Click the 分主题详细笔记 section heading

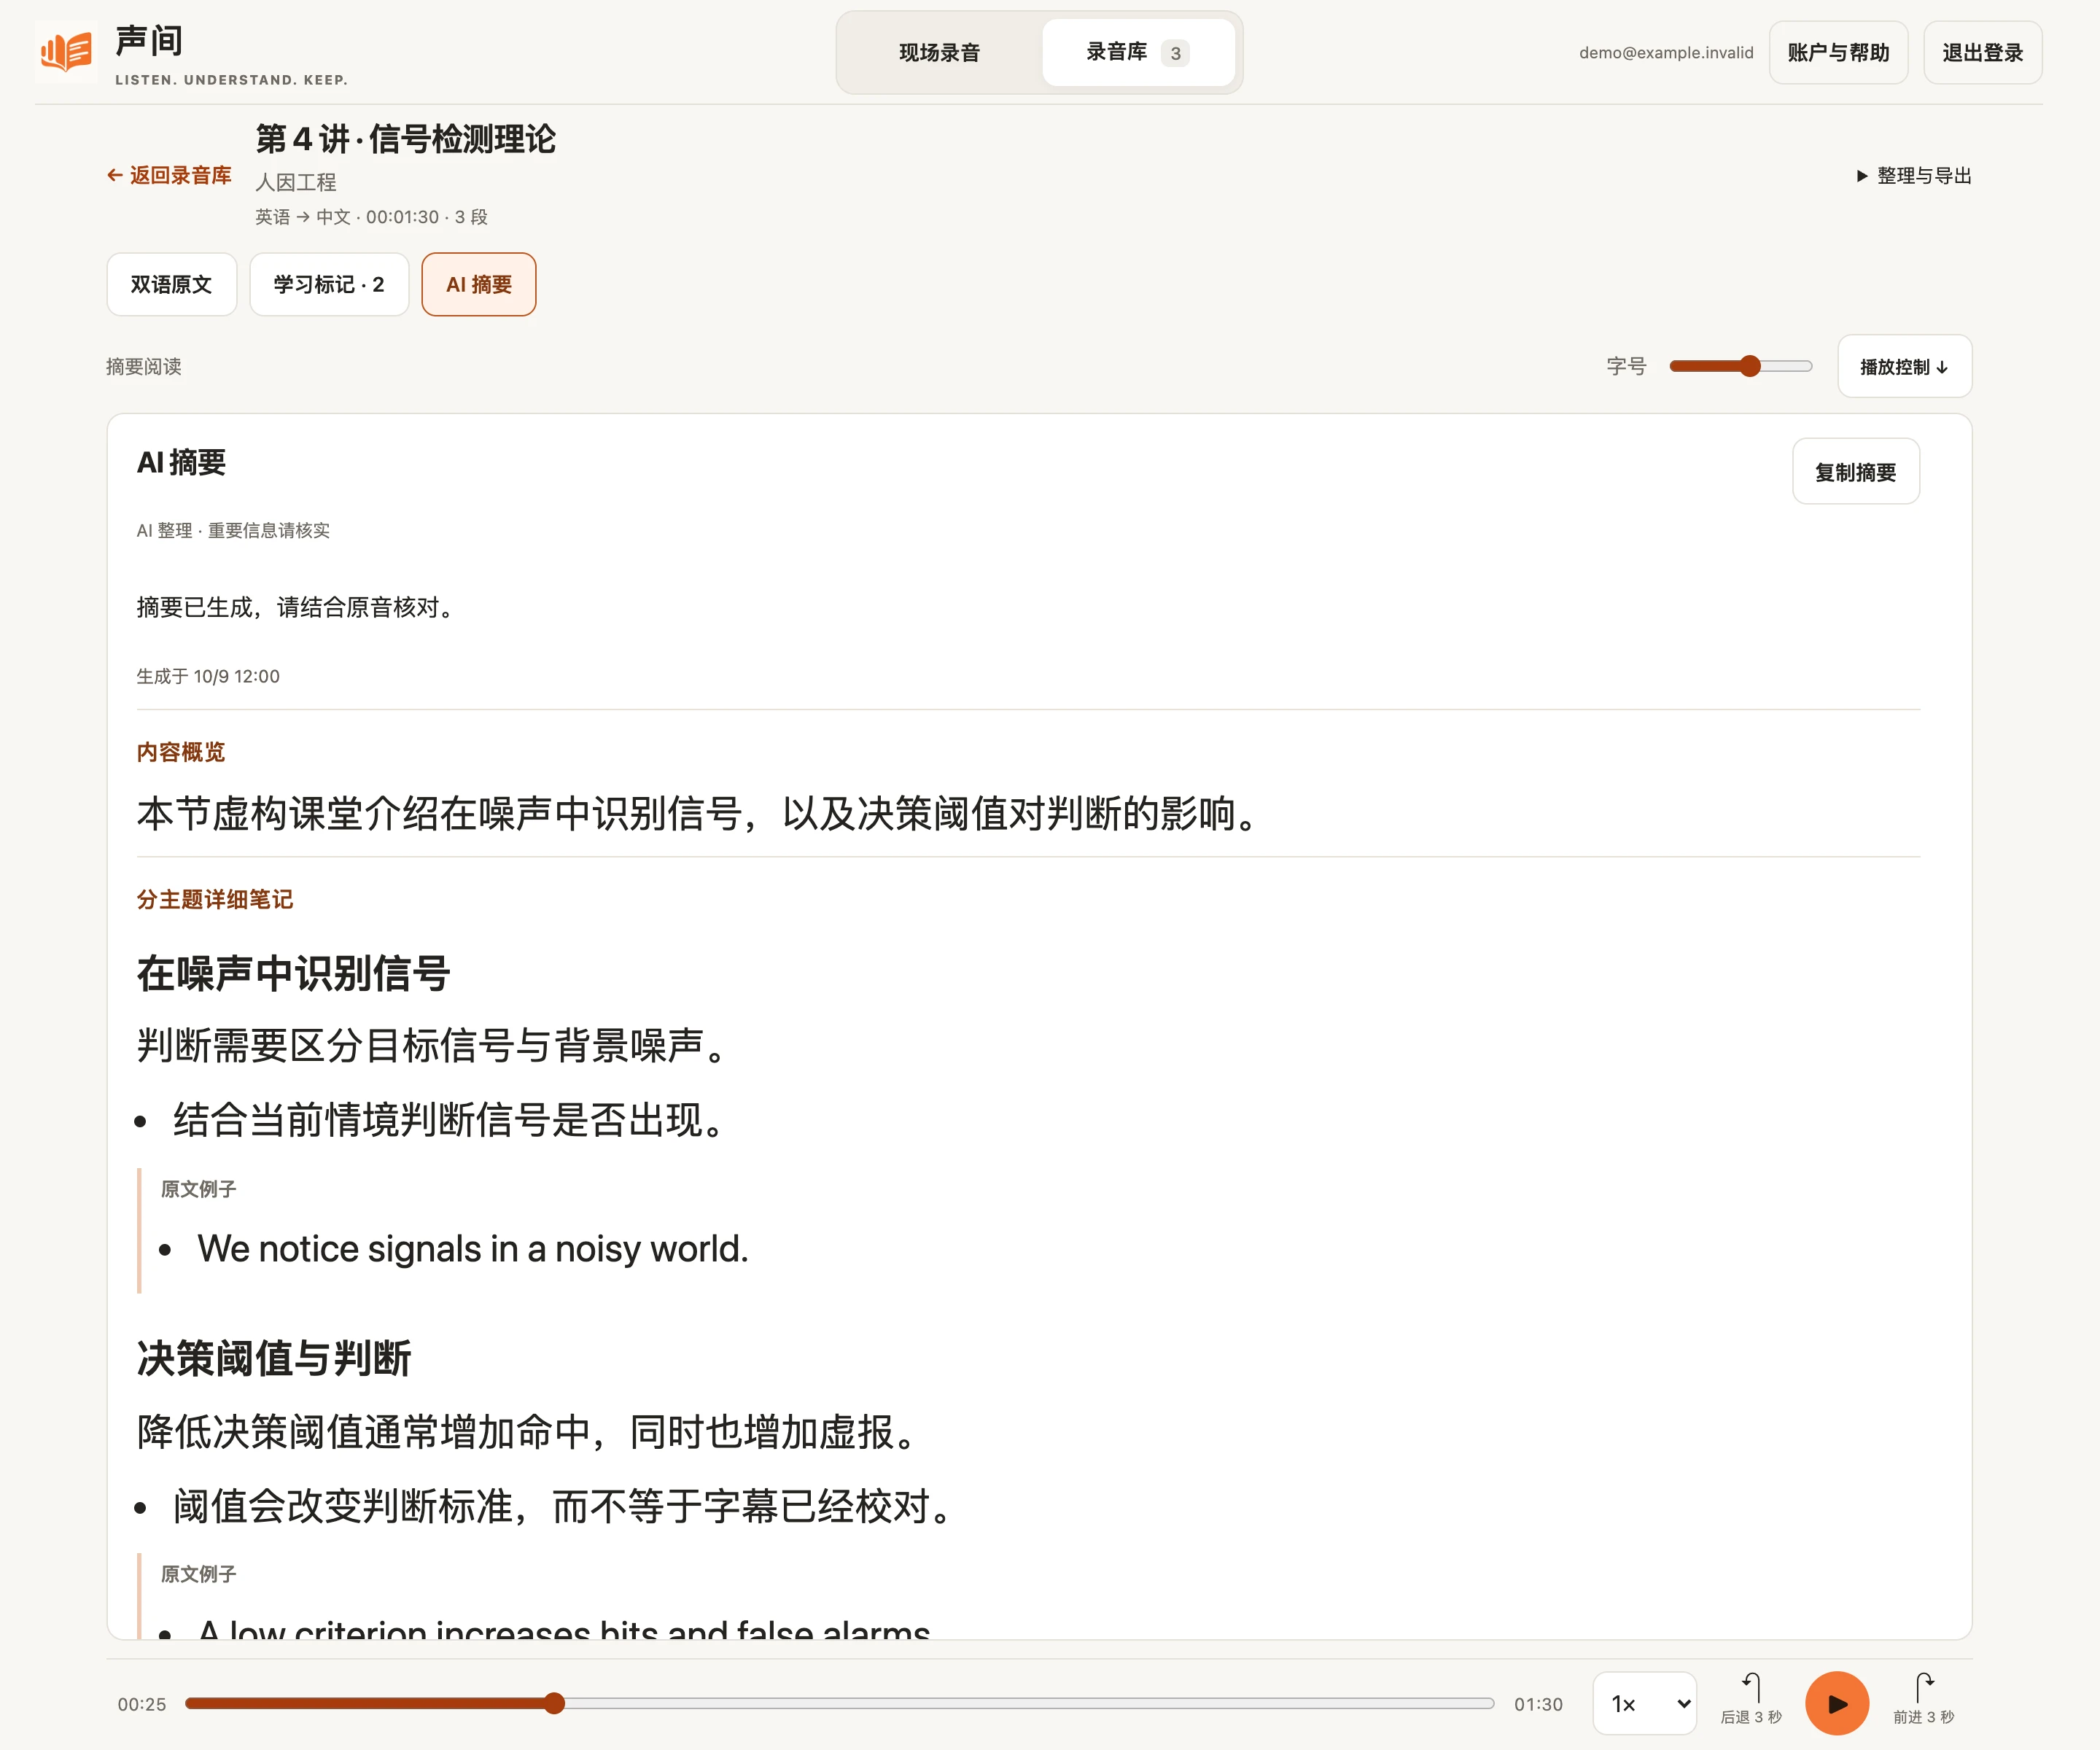tap(215, 899)
